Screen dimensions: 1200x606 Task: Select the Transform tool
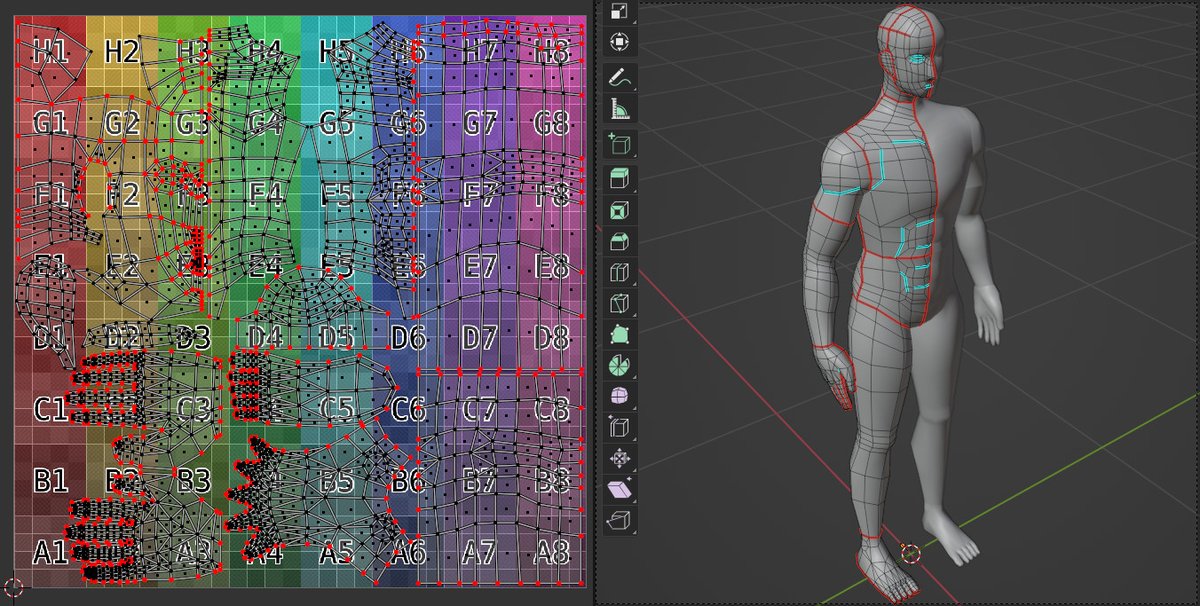pos(620,42)
